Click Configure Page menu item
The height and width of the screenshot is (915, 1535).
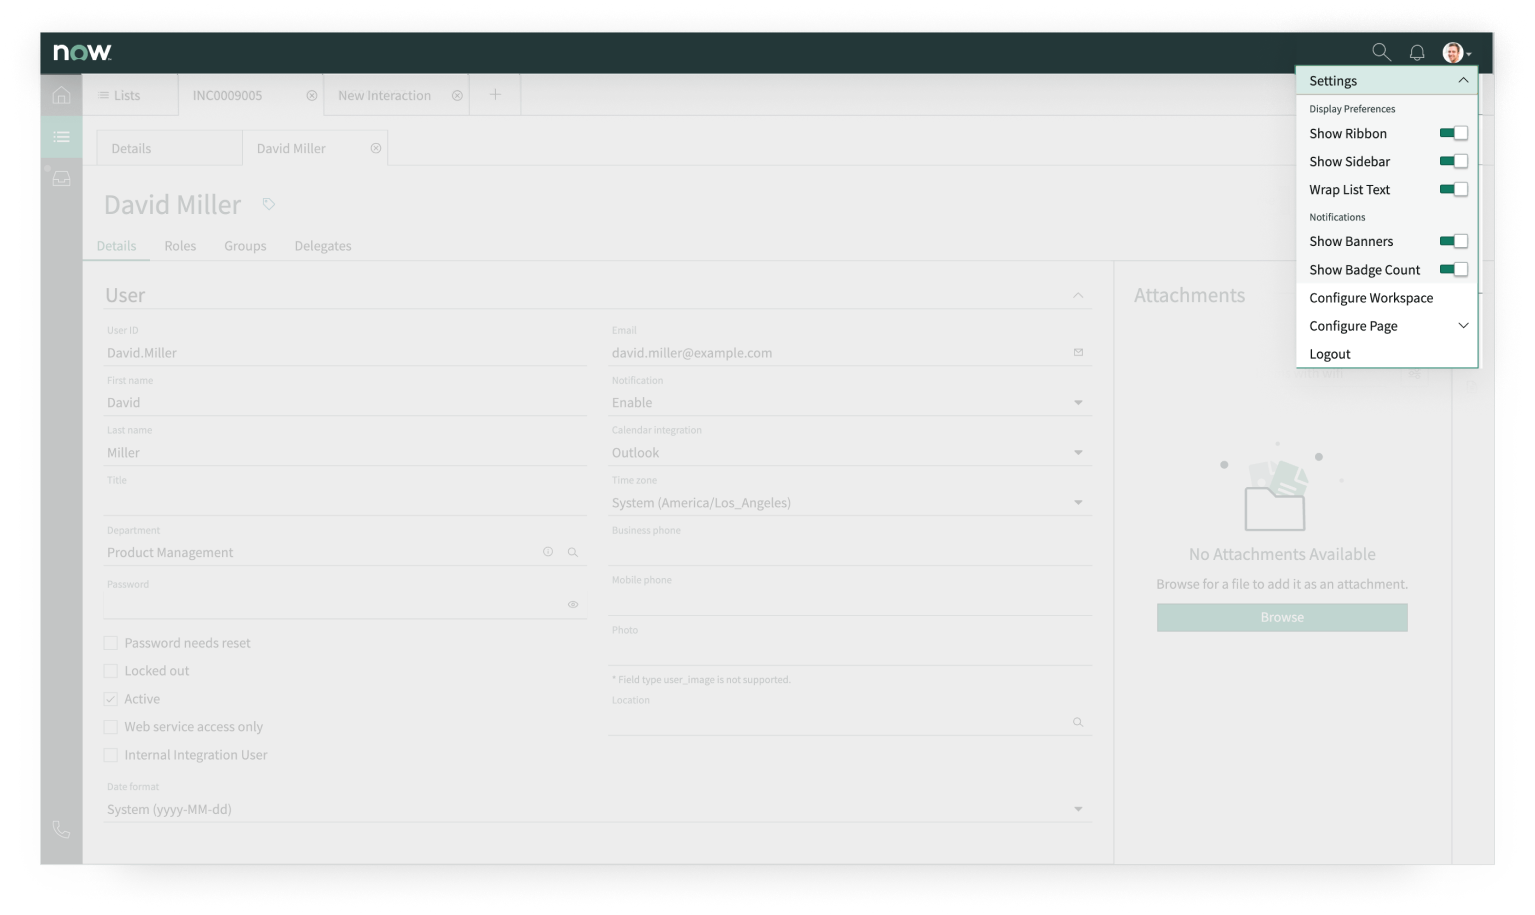[1386, 326]
